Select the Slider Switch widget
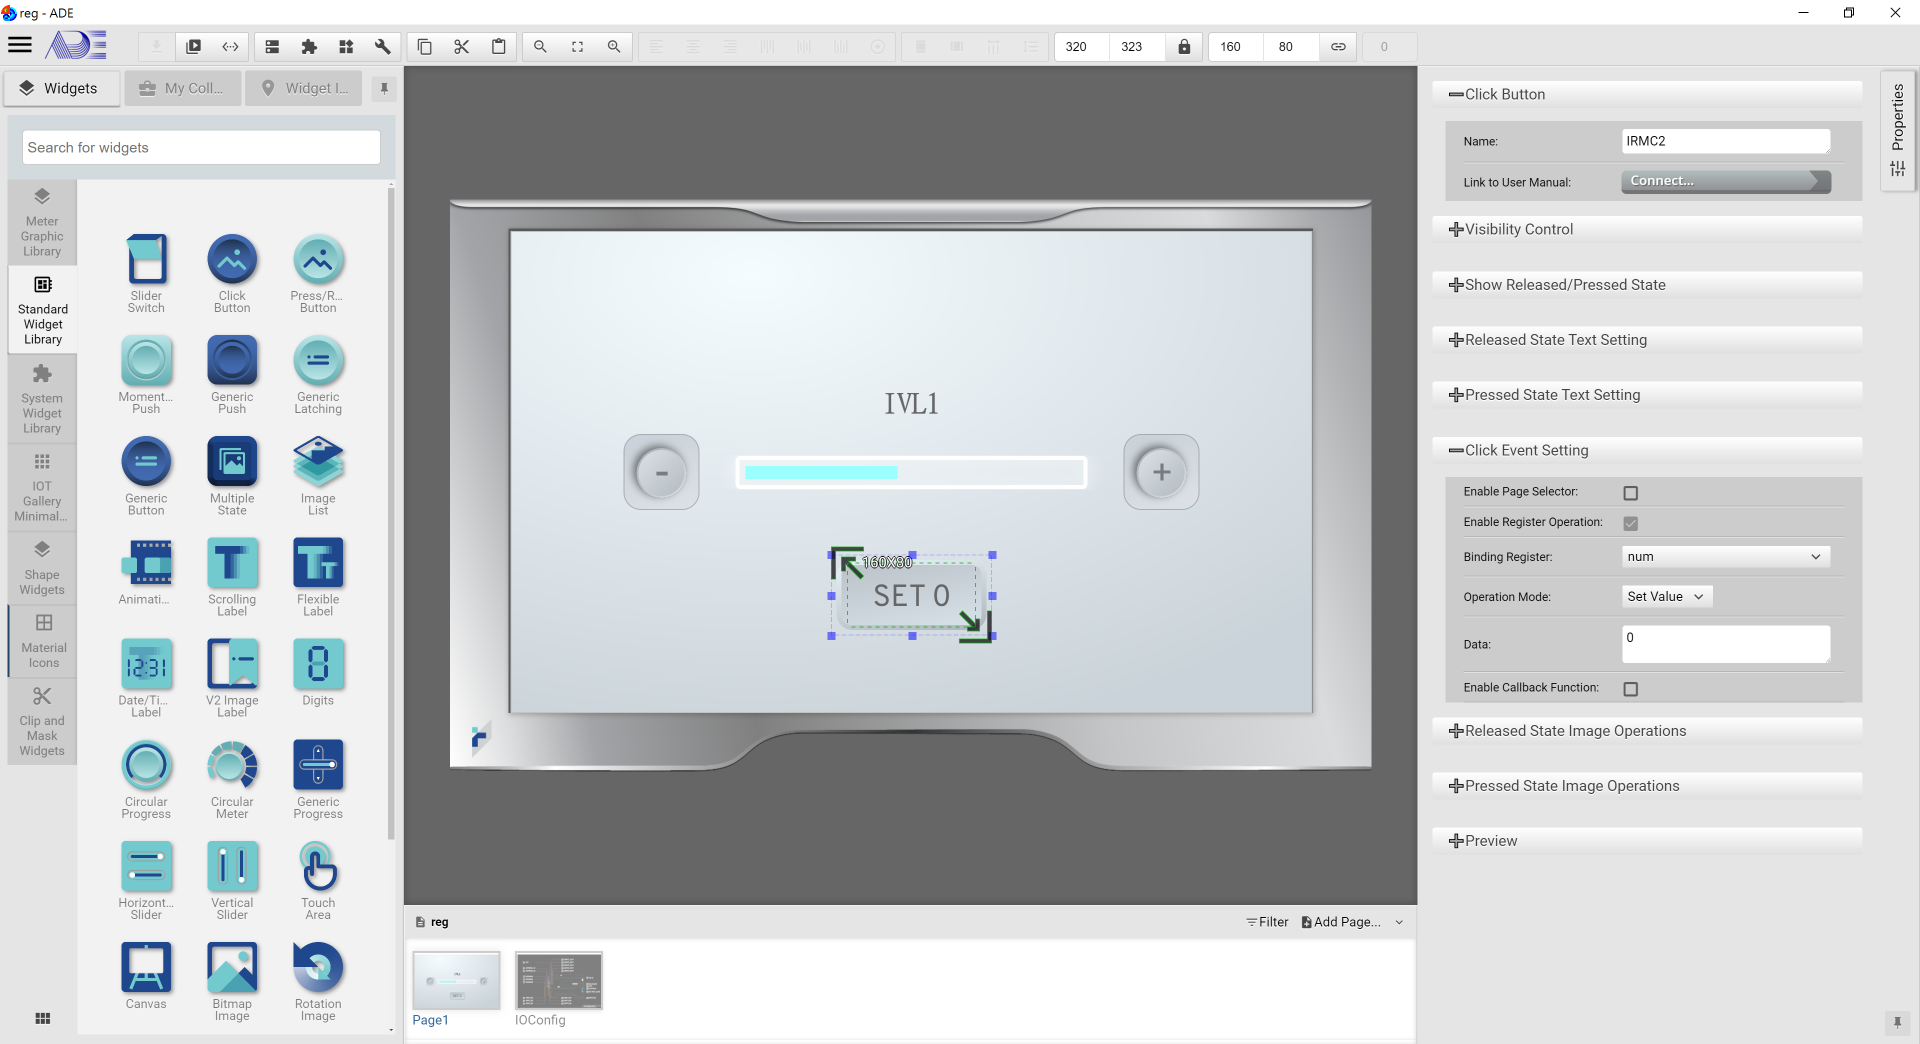This screenshot has width=1920, height=1044. coord(146,260)
